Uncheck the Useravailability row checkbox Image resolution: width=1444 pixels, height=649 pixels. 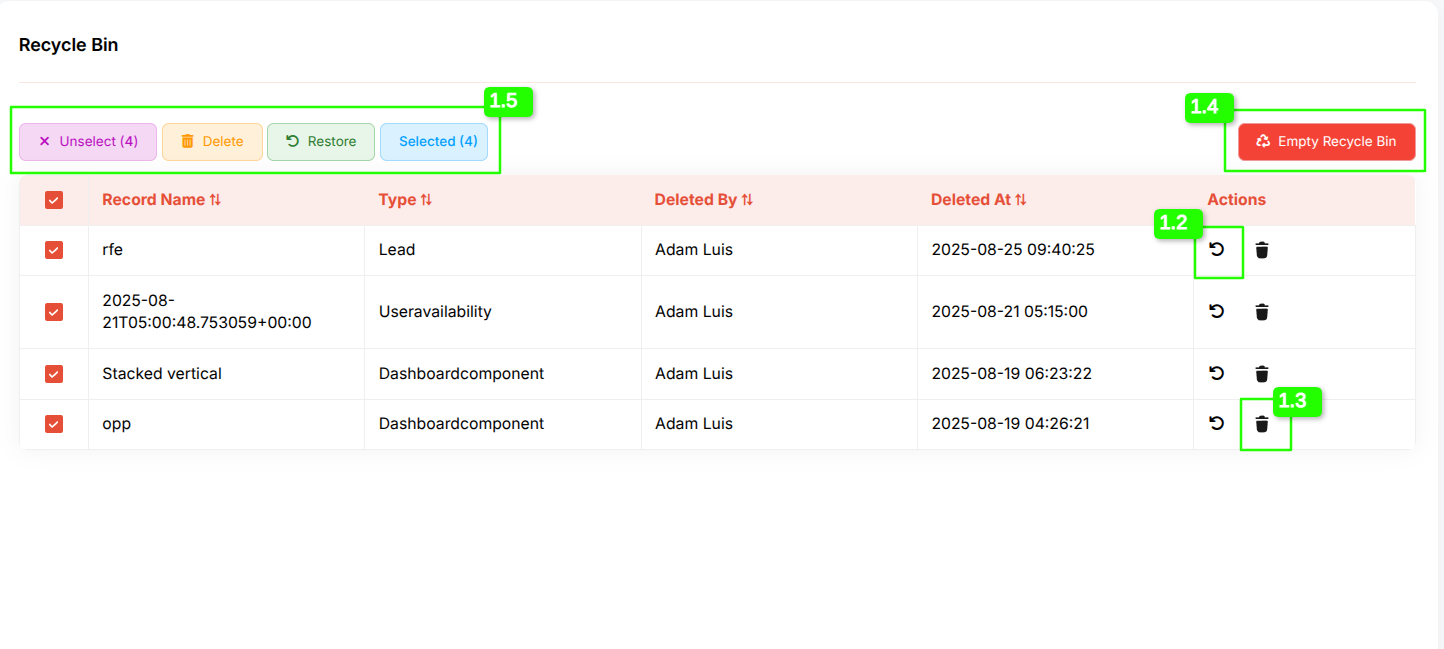point(54,312)
